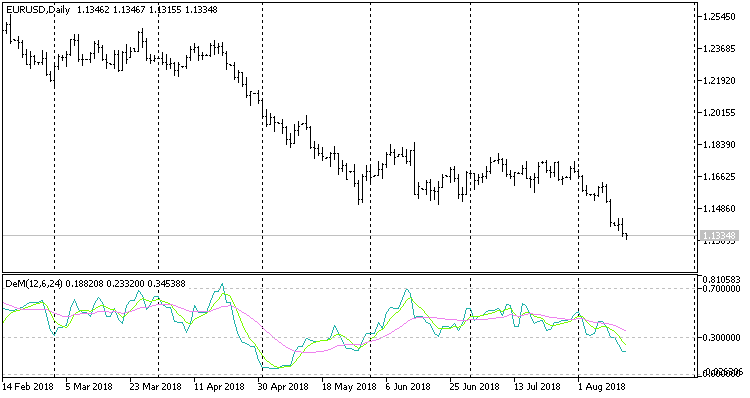
Task: Select the 25 Jun 2018 date label
Action: click(474, 387)
